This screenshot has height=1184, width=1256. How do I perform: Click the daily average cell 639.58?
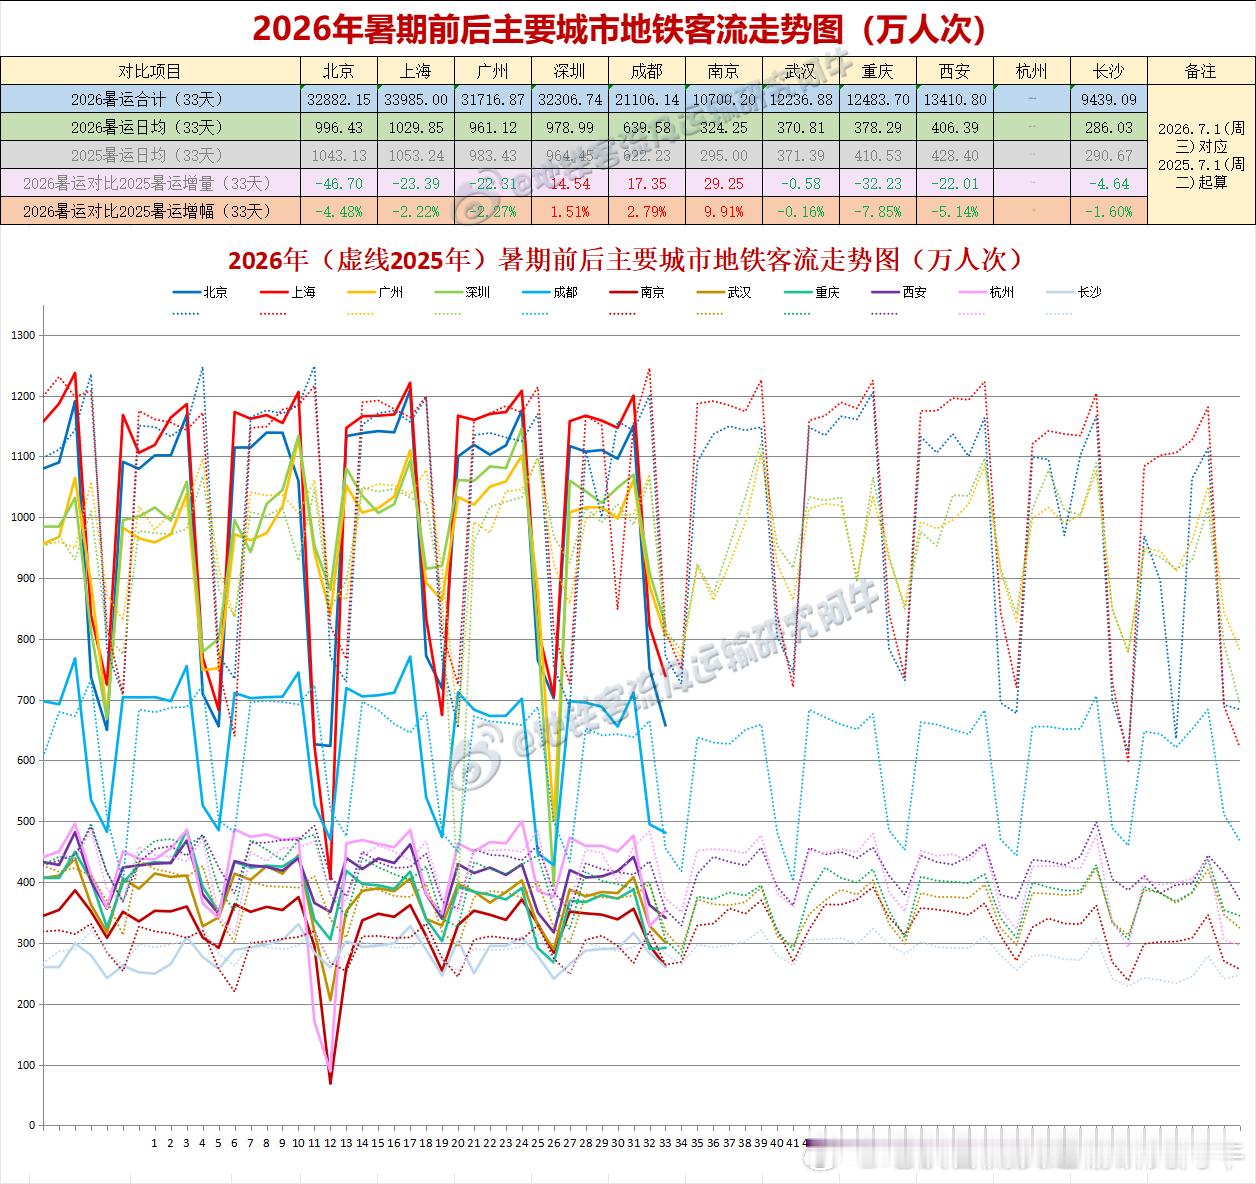point(647,127)
